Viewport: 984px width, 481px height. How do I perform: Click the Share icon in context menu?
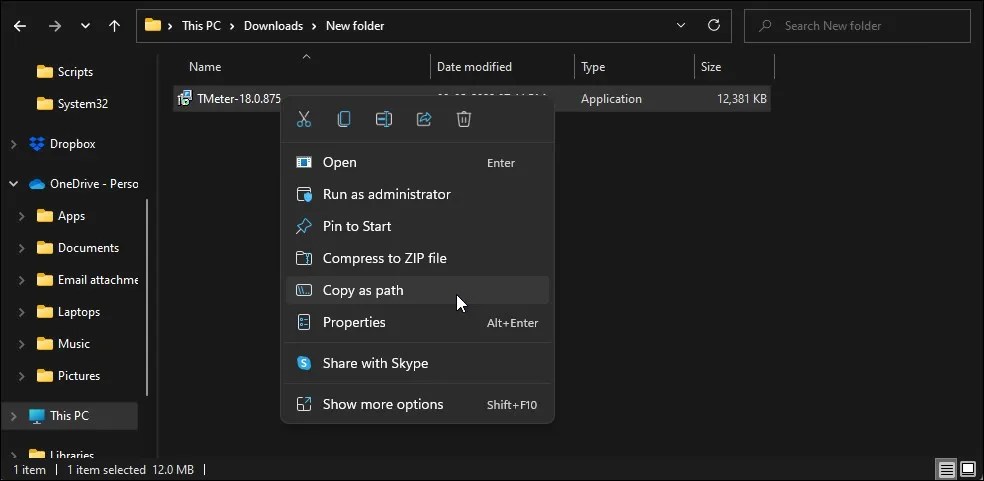pyautogui.click(x=424, y=119)
